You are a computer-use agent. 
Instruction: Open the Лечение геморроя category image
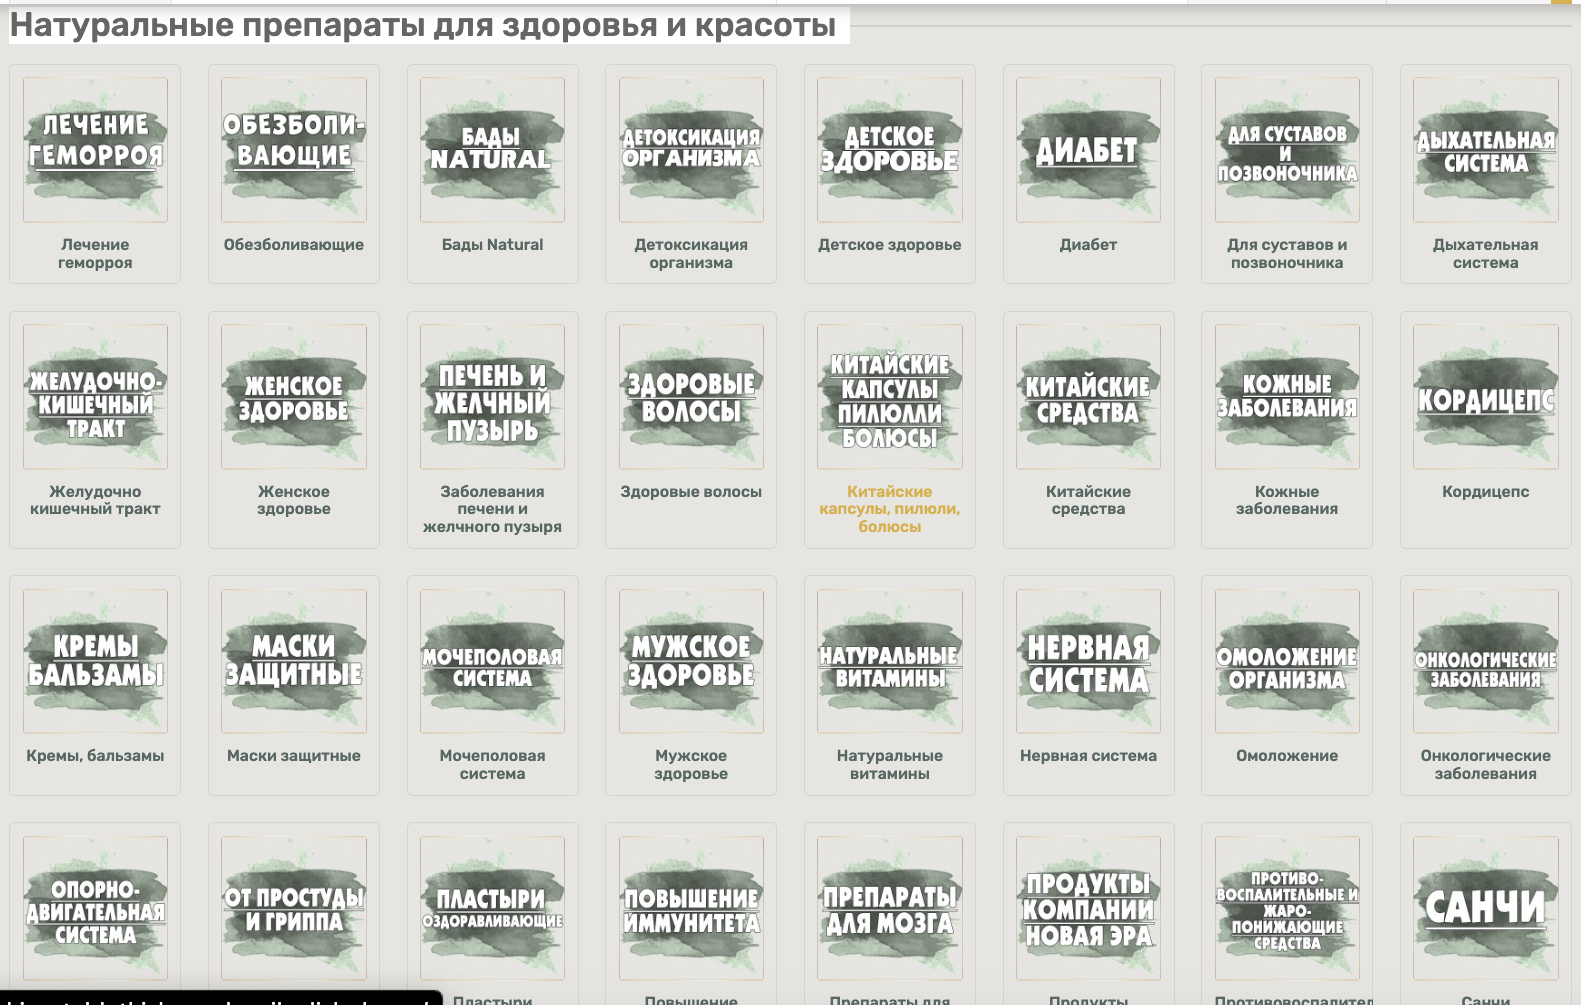[x=95, y=150]
